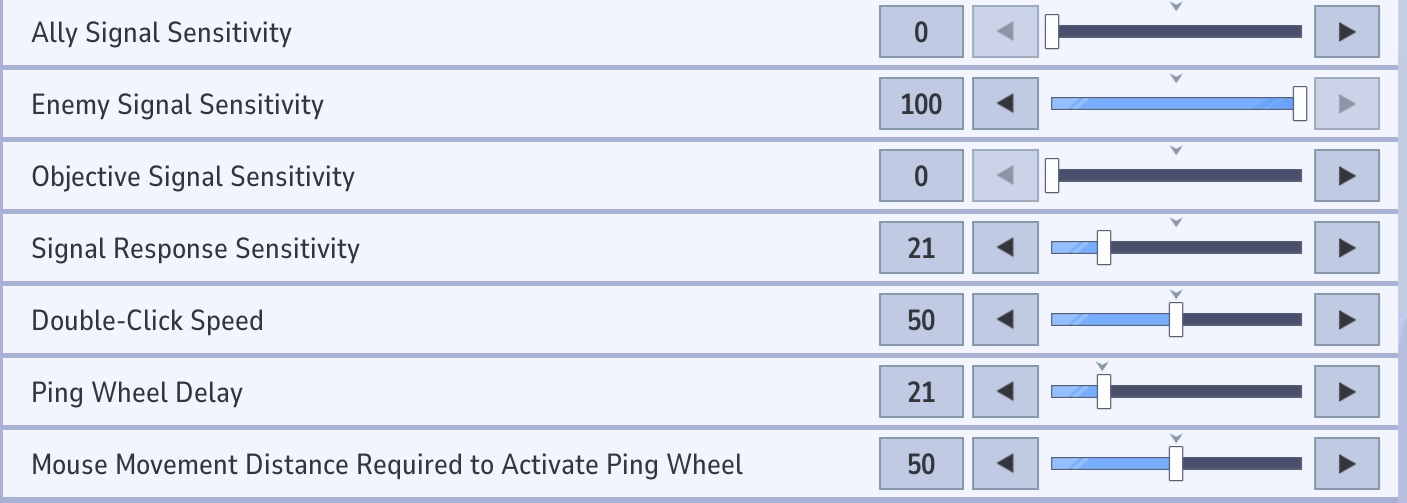Decrease Double-Click Speed with left arrow

point(1005,320)
